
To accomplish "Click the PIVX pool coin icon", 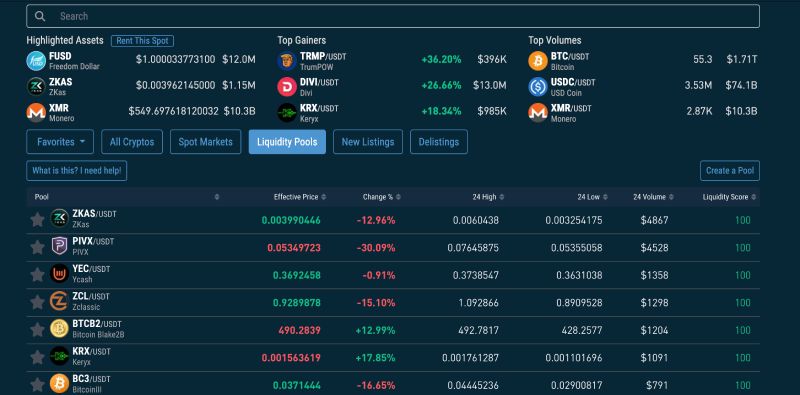I will [59, 246].
